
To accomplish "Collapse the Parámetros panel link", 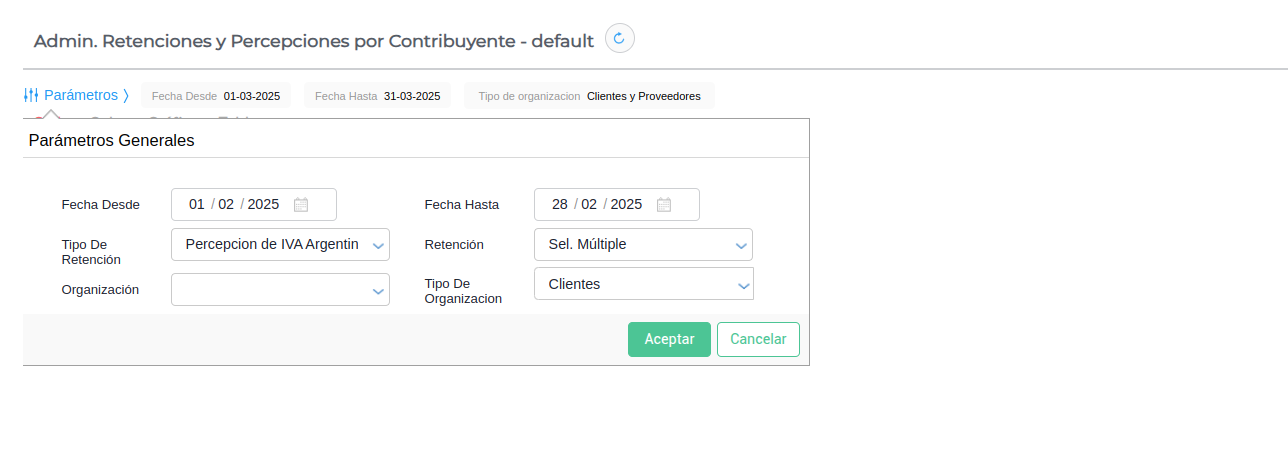I will coord(81,95).
